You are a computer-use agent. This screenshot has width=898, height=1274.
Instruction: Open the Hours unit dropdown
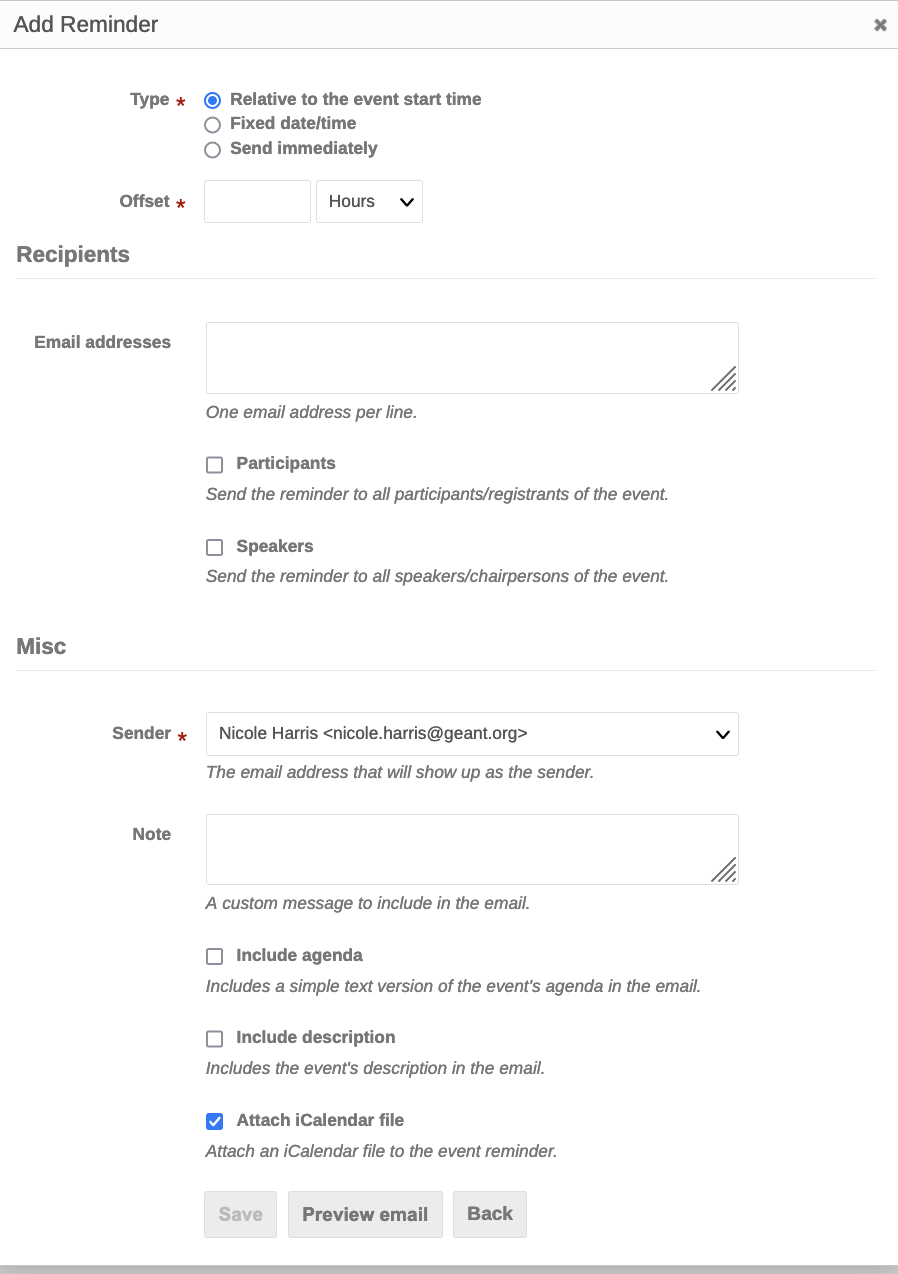pyautogui.click(x=369, y=201)
